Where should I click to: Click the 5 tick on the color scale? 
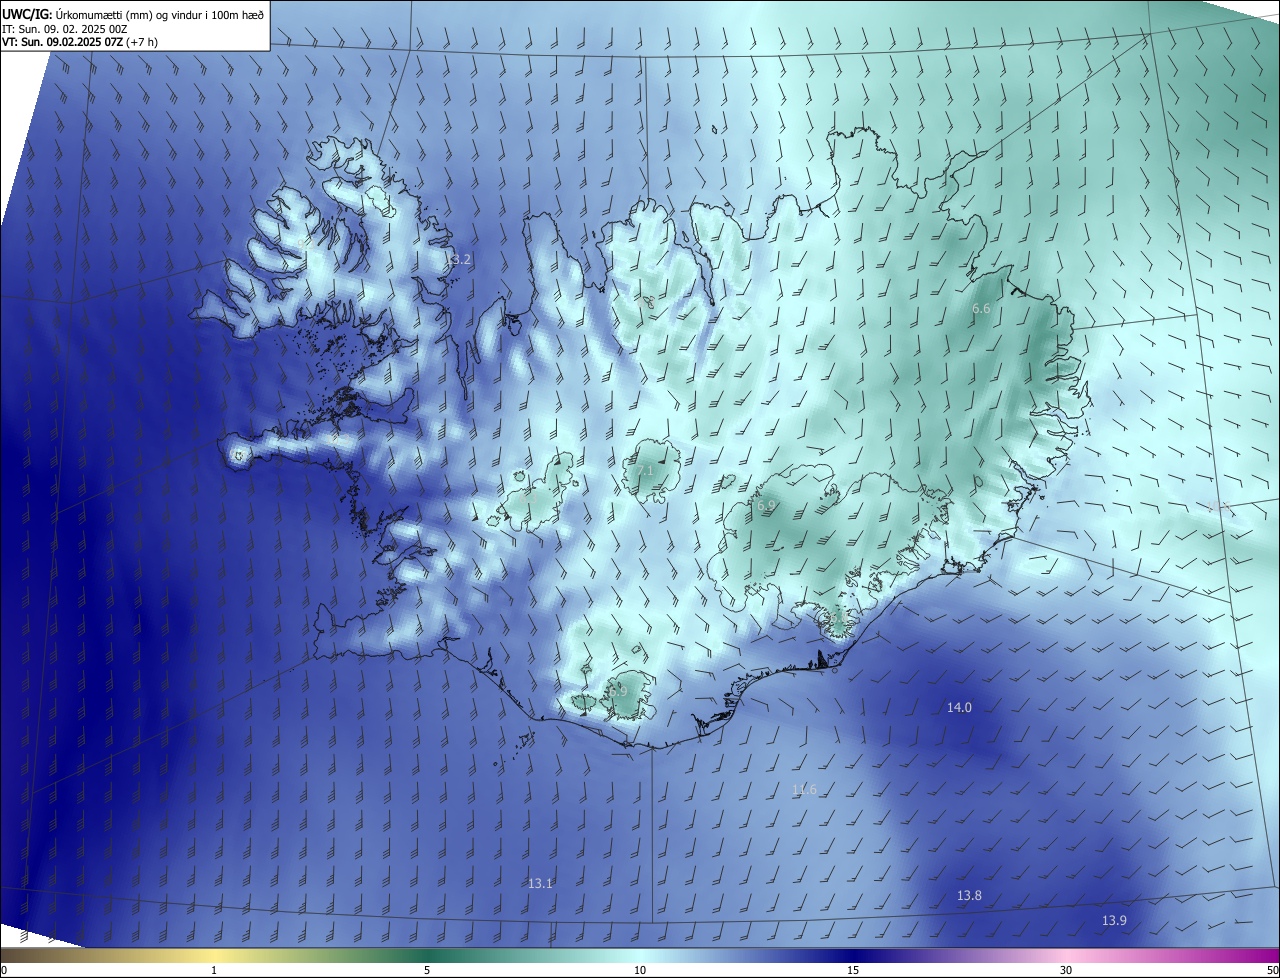pyautogui.click(x=427, y=970)
